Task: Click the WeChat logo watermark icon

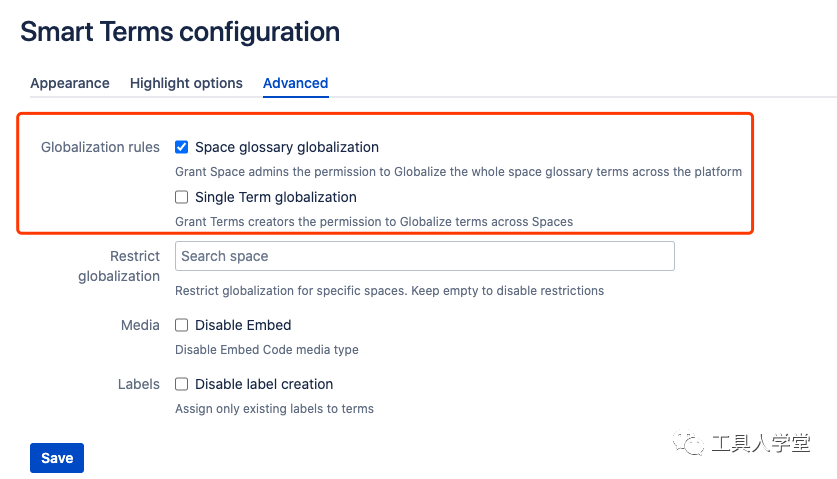Action: 687,443
